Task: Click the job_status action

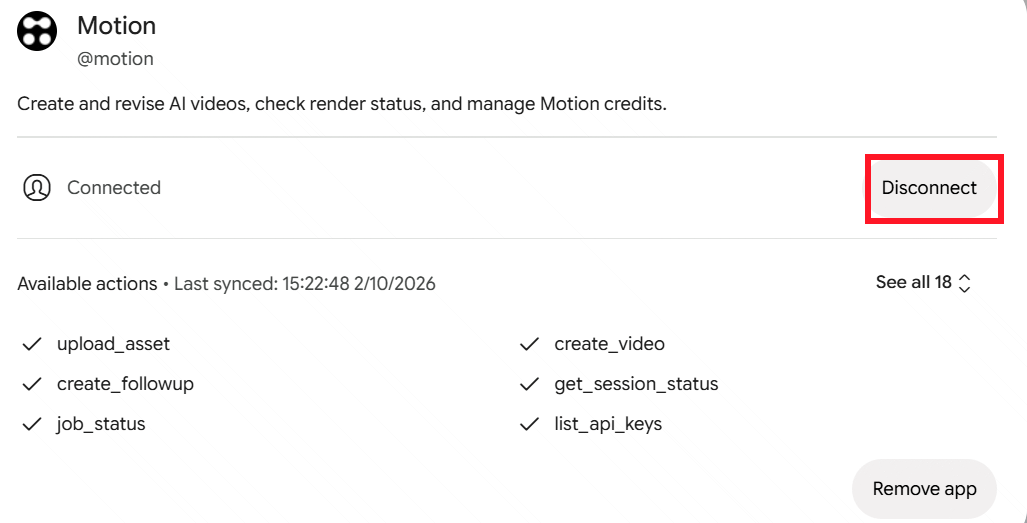Action: (x=101, y=424)
